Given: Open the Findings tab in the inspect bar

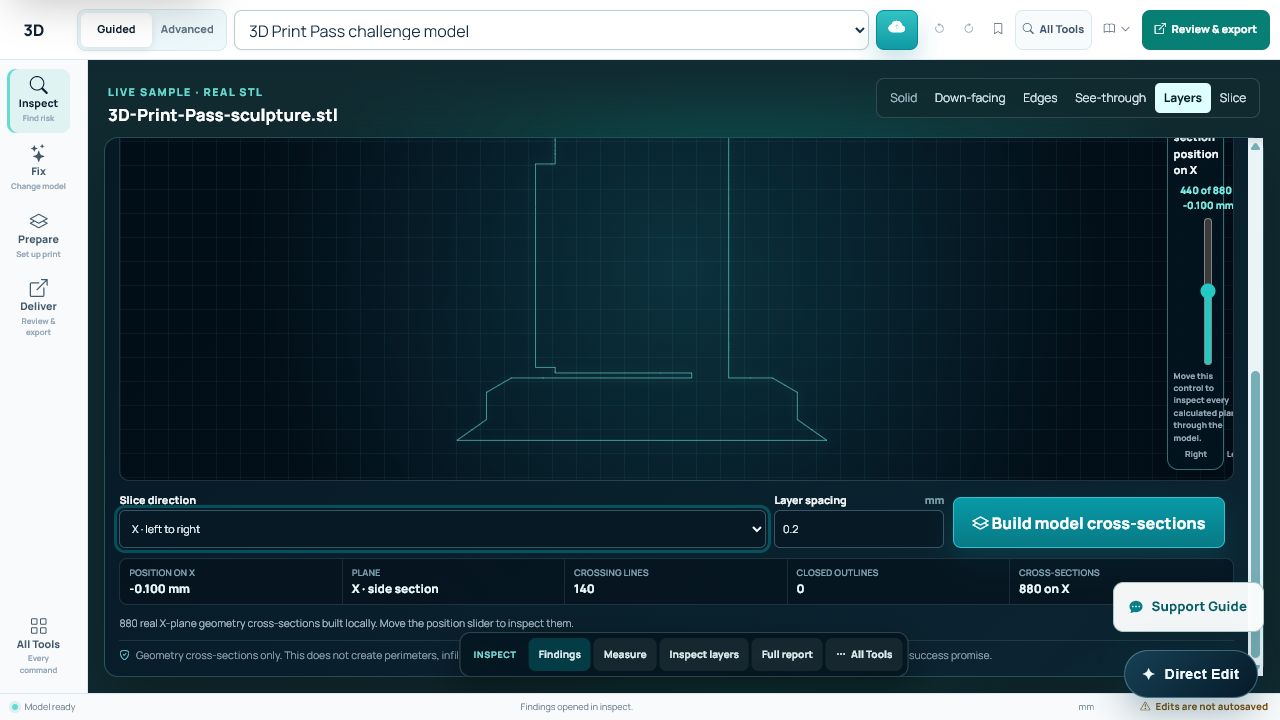Looking at the screenshot, I should [x=560, y=655].
